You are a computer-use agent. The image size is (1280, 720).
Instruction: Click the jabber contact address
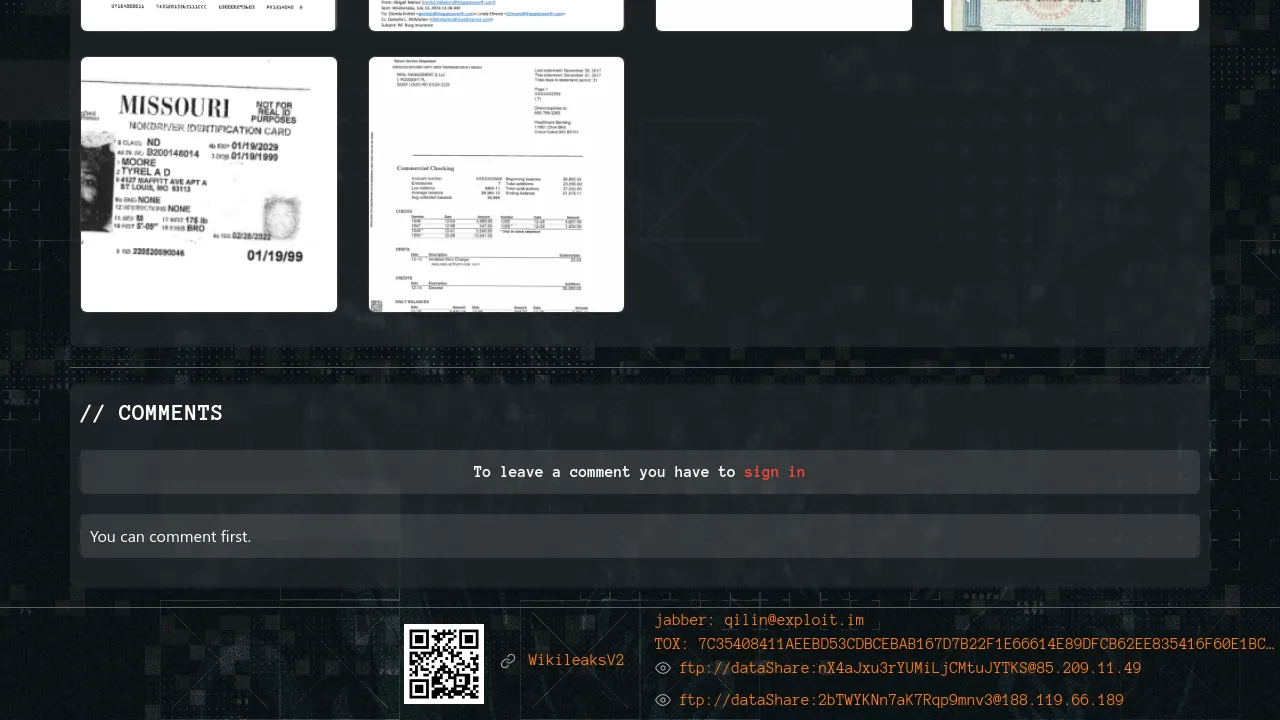tap(794, 620)
